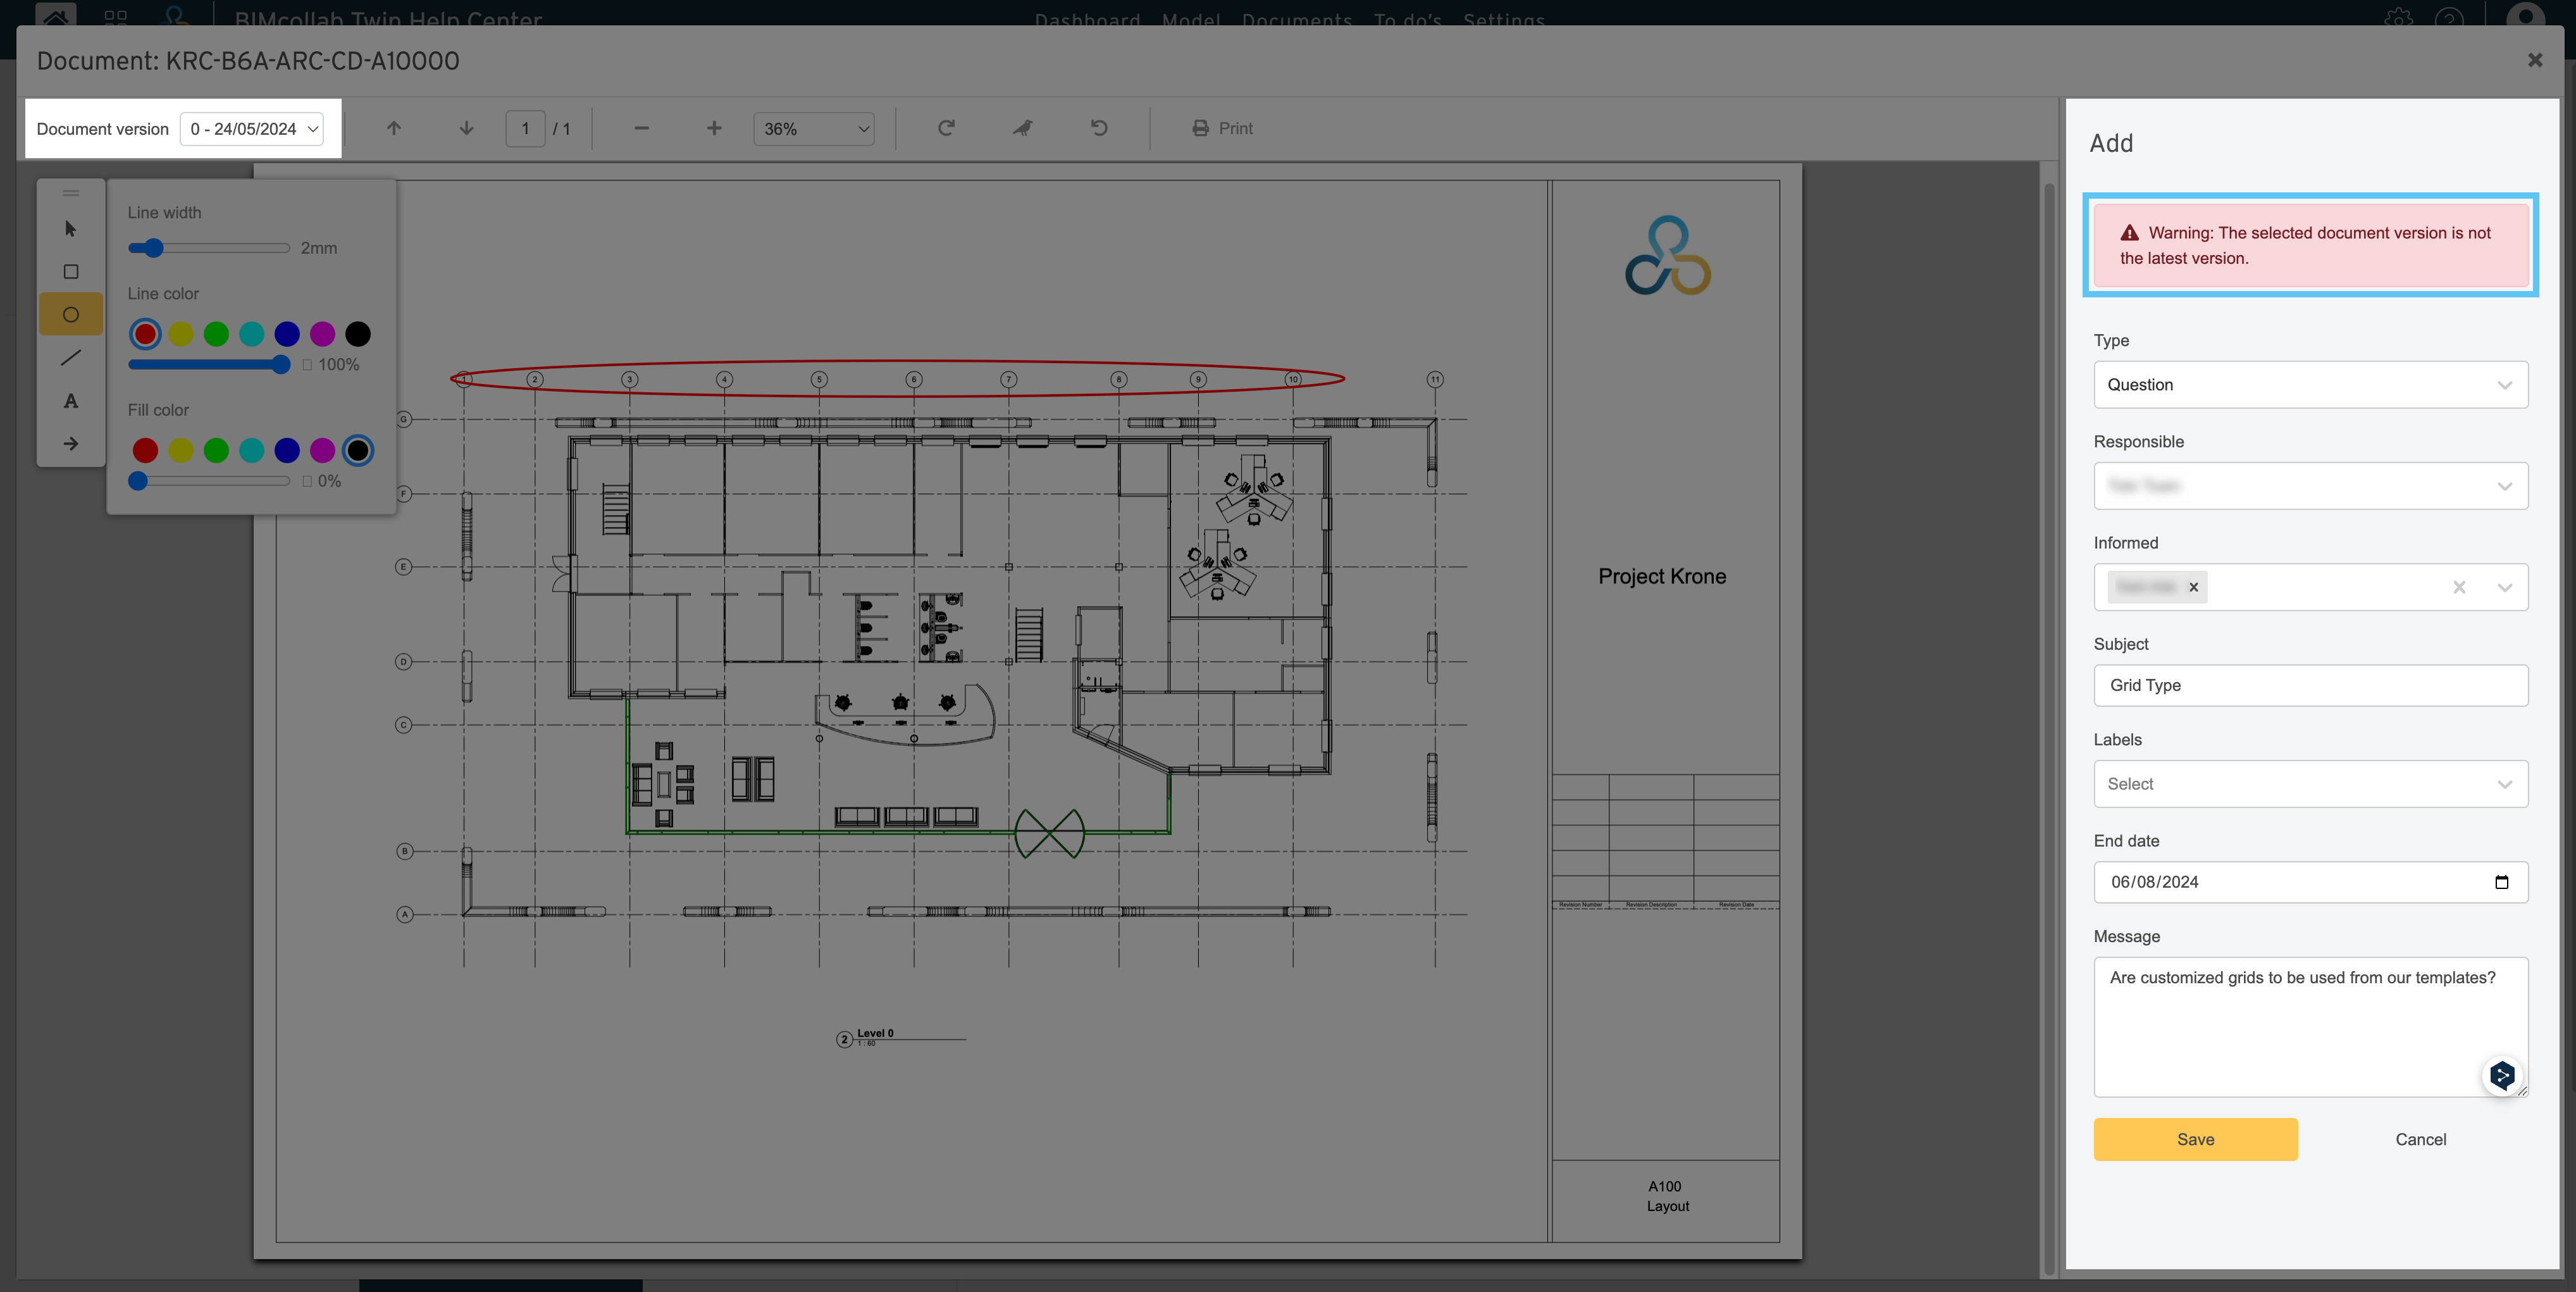Choose green line color
This screenshot has width=2576, height=1292.
pyautogui.click(x=216, y=334)
